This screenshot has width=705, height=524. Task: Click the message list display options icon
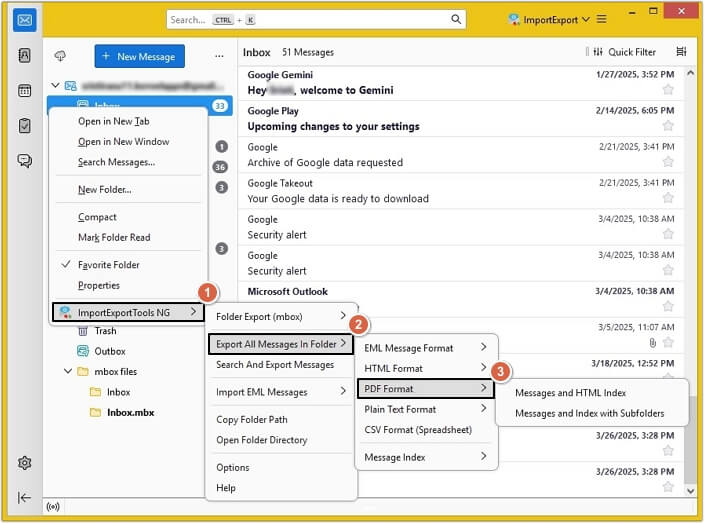(681, 52)
